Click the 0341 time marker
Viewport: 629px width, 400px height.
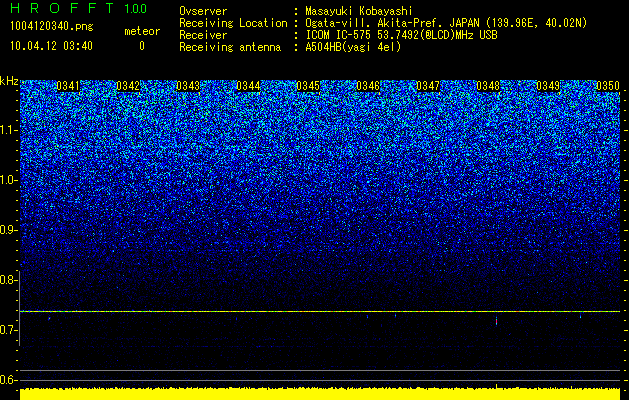pos(68,86)
